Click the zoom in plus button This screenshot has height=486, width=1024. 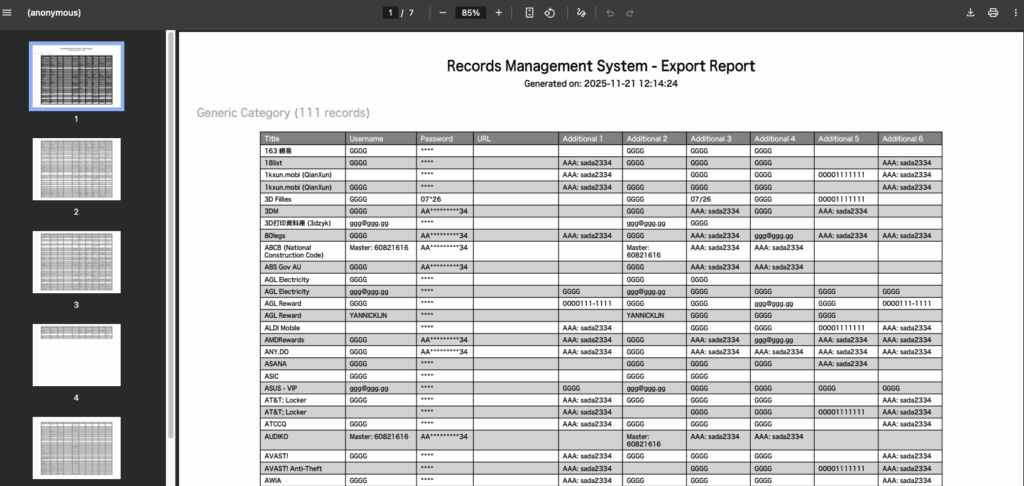point(499,13)
